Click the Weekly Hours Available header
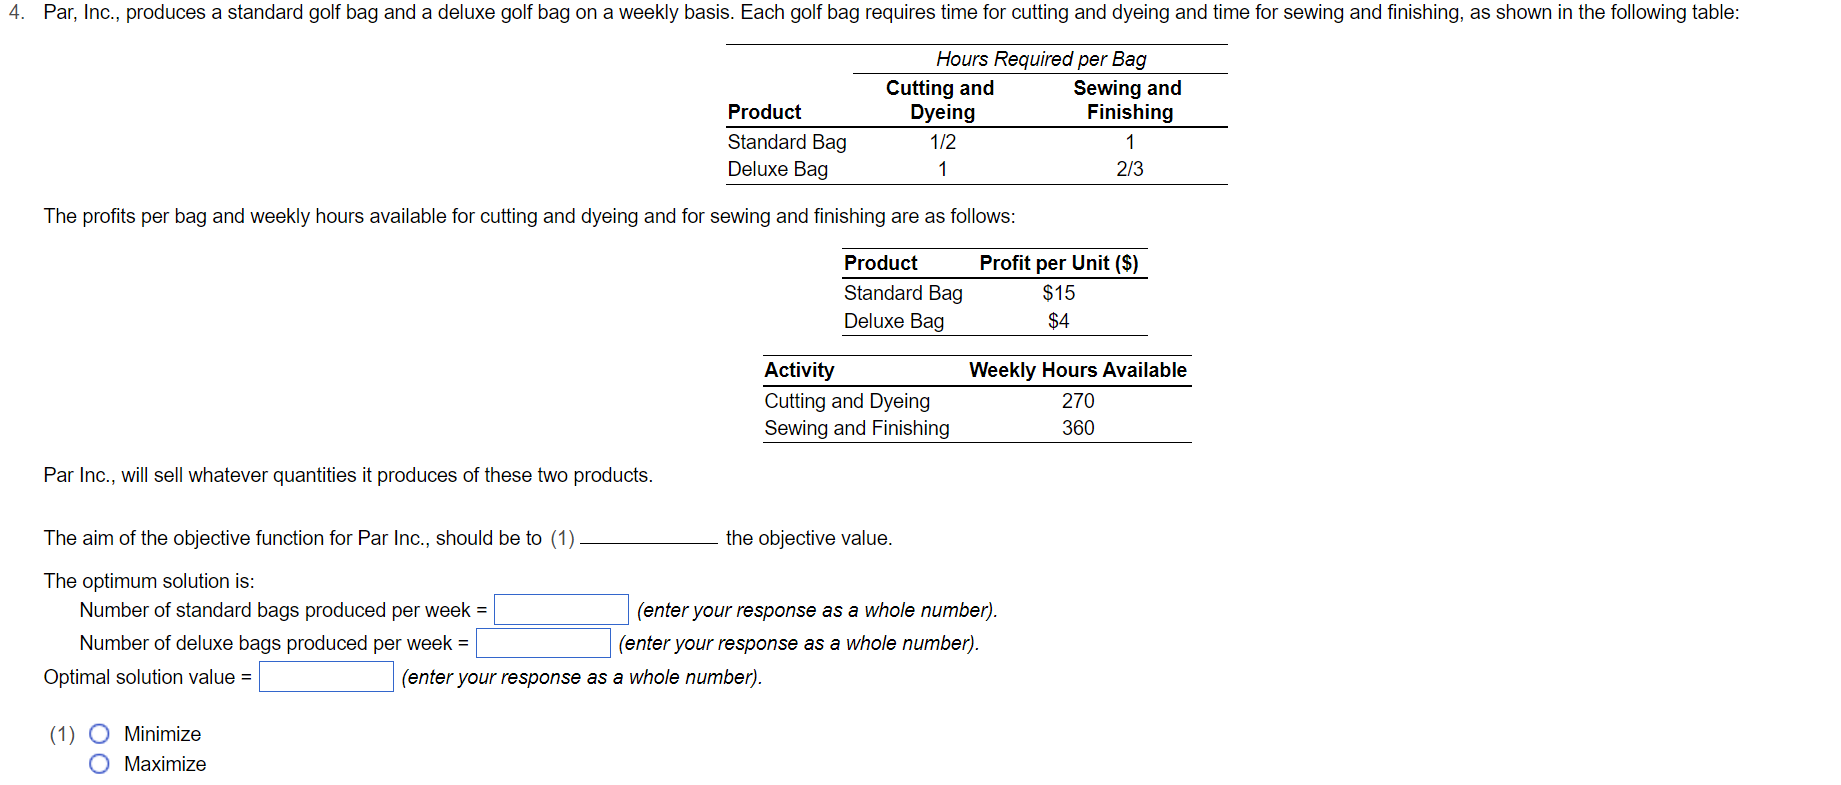Viewport: 1841px width, 785px height. 1076,370
